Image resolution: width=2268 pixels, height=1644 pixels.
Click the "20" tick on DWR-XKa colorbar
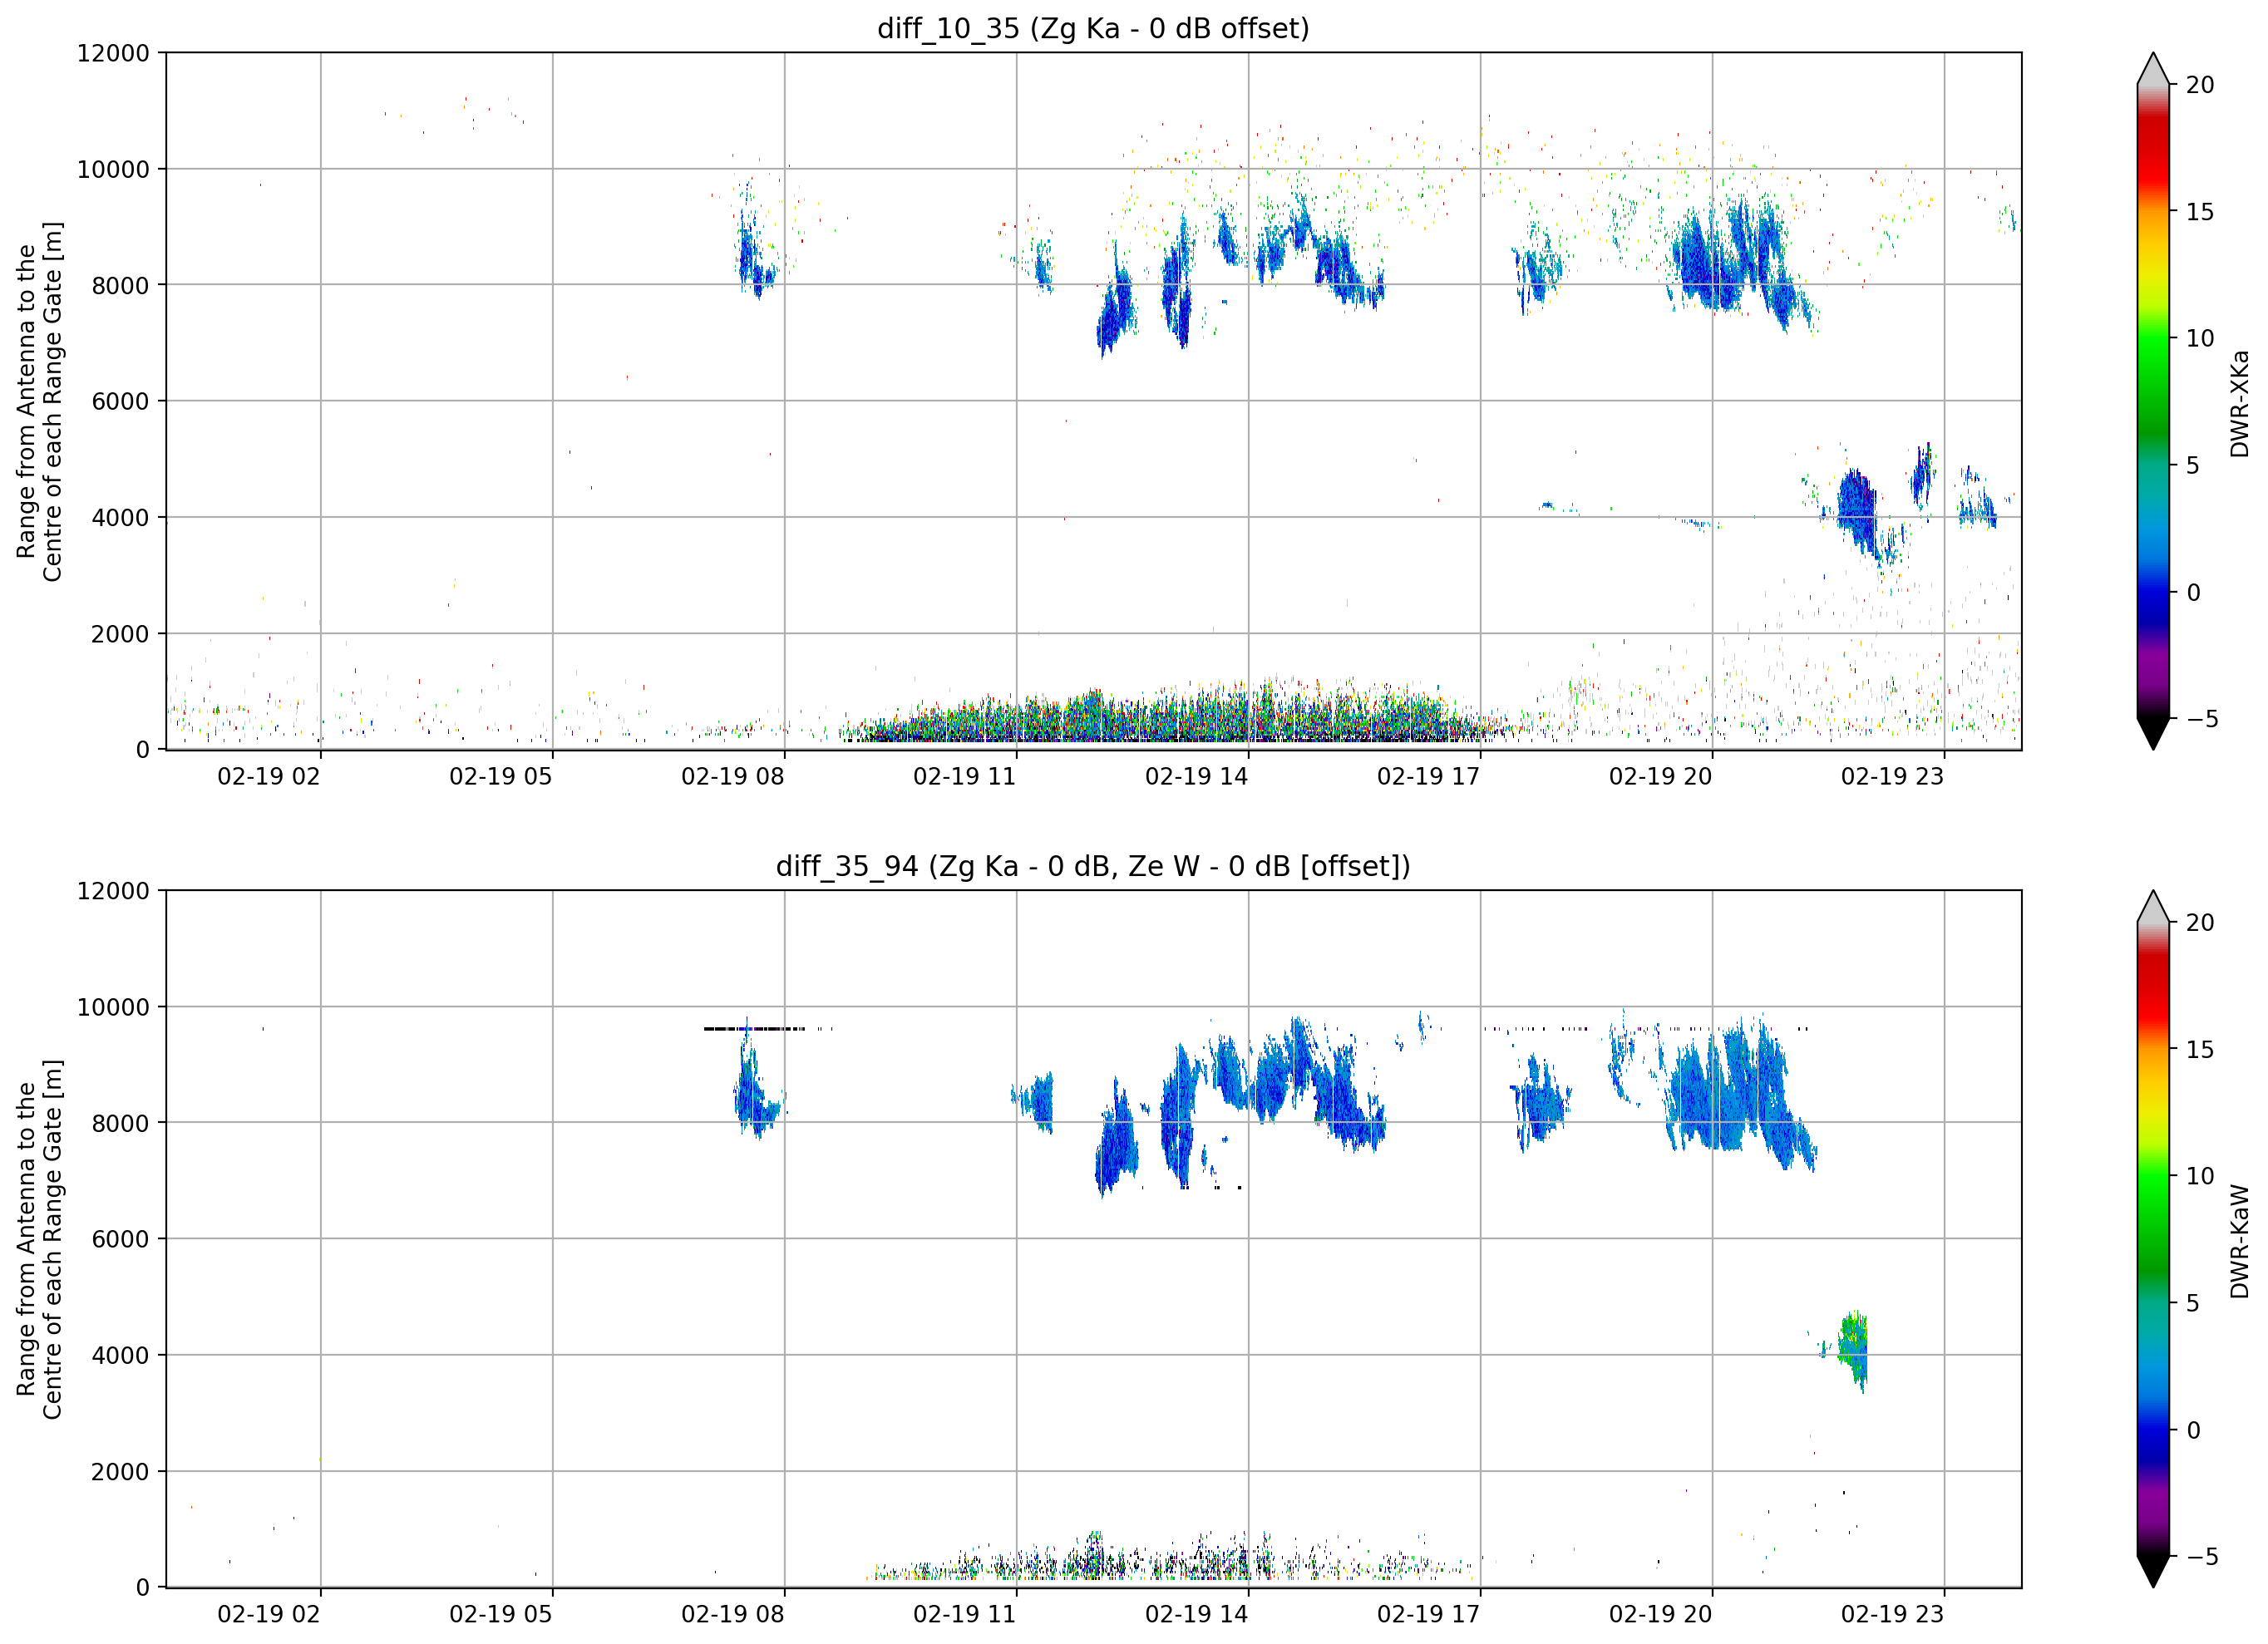2200,85
